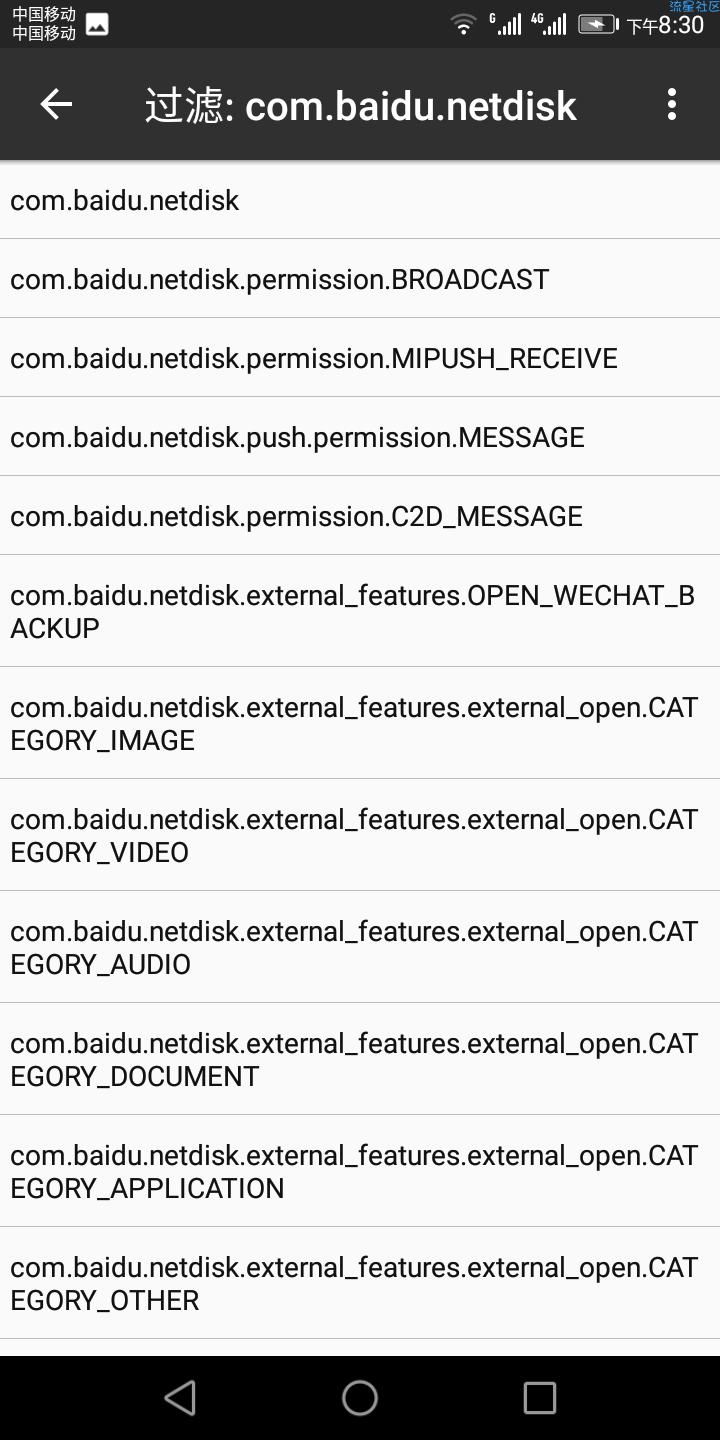This screenshot has height=1440, width=720.
Task: Open the OPEN_WECHAT_BACKUP entry
Action: [360, 611]
